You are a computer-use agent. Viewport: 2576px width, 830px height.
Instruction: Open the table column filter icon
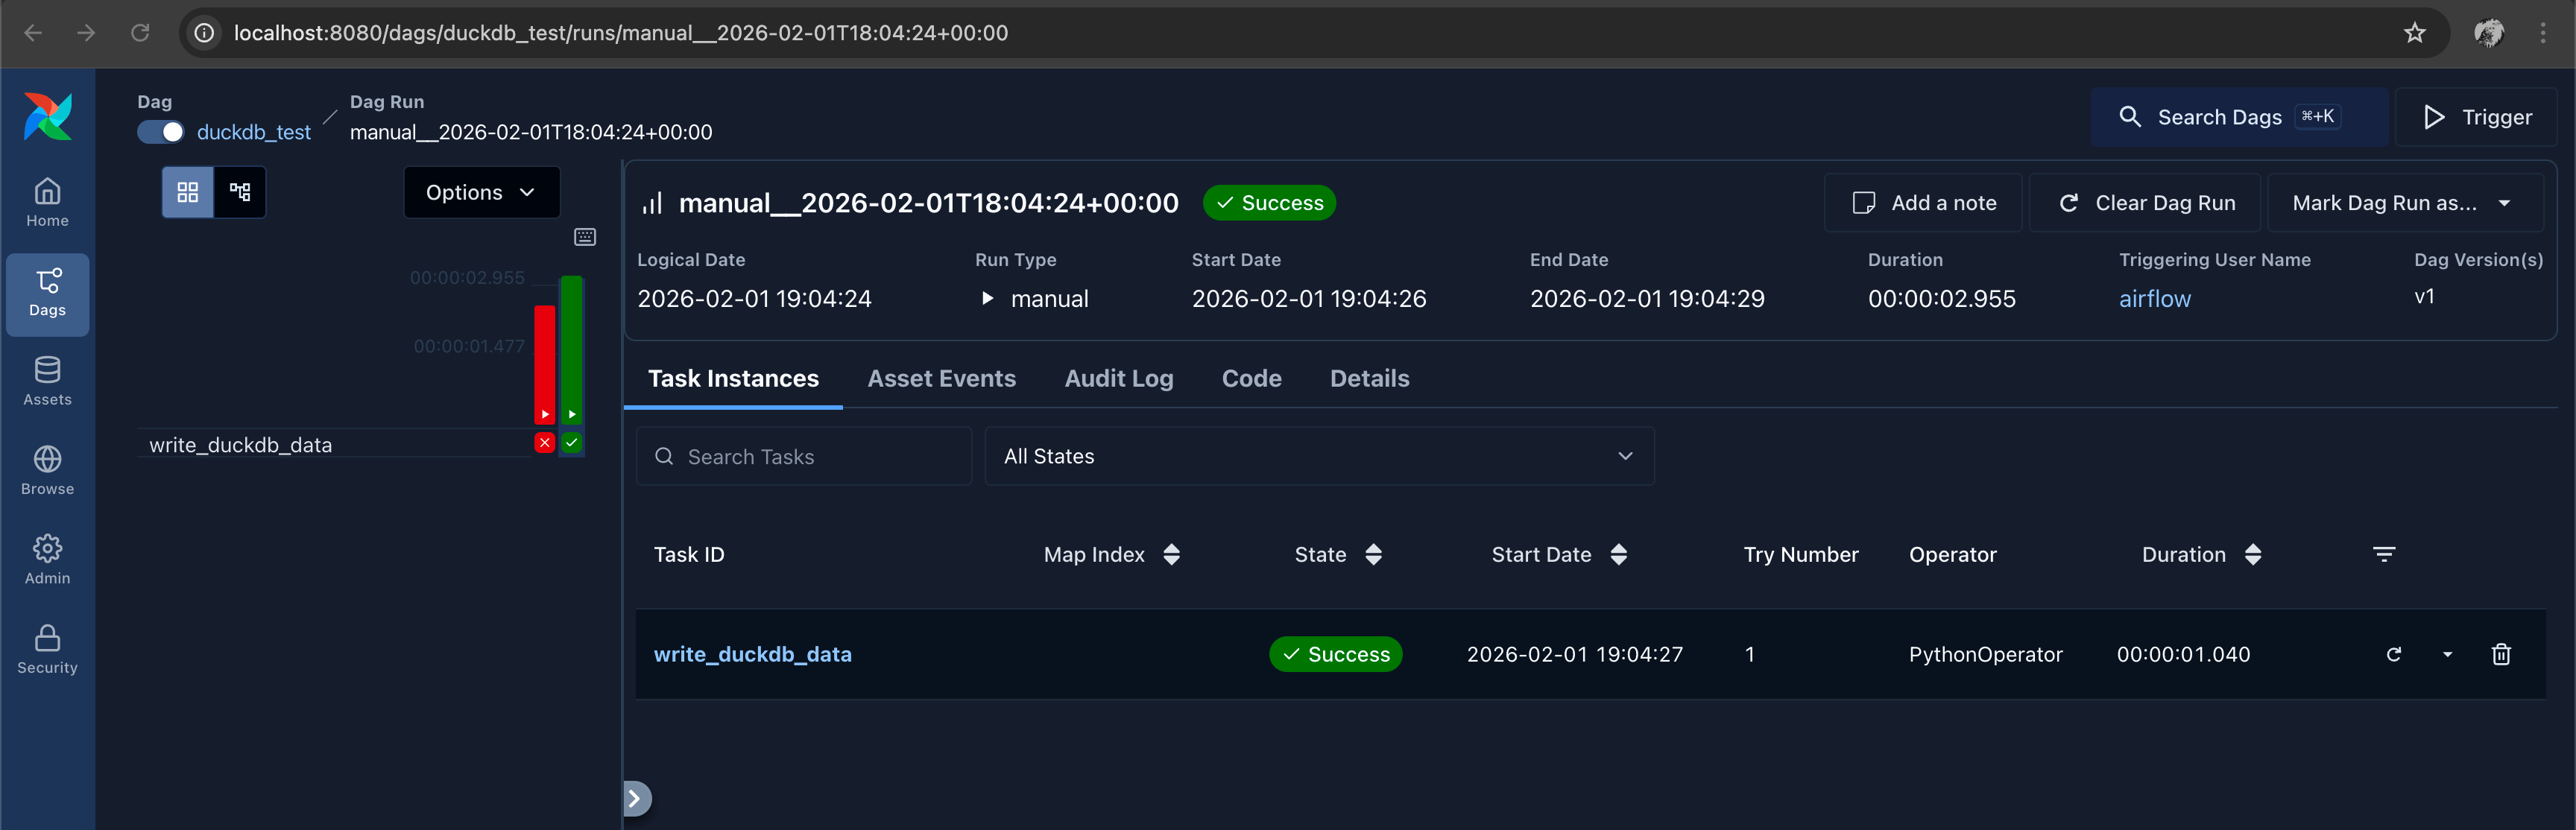(x=2383, y=554)
